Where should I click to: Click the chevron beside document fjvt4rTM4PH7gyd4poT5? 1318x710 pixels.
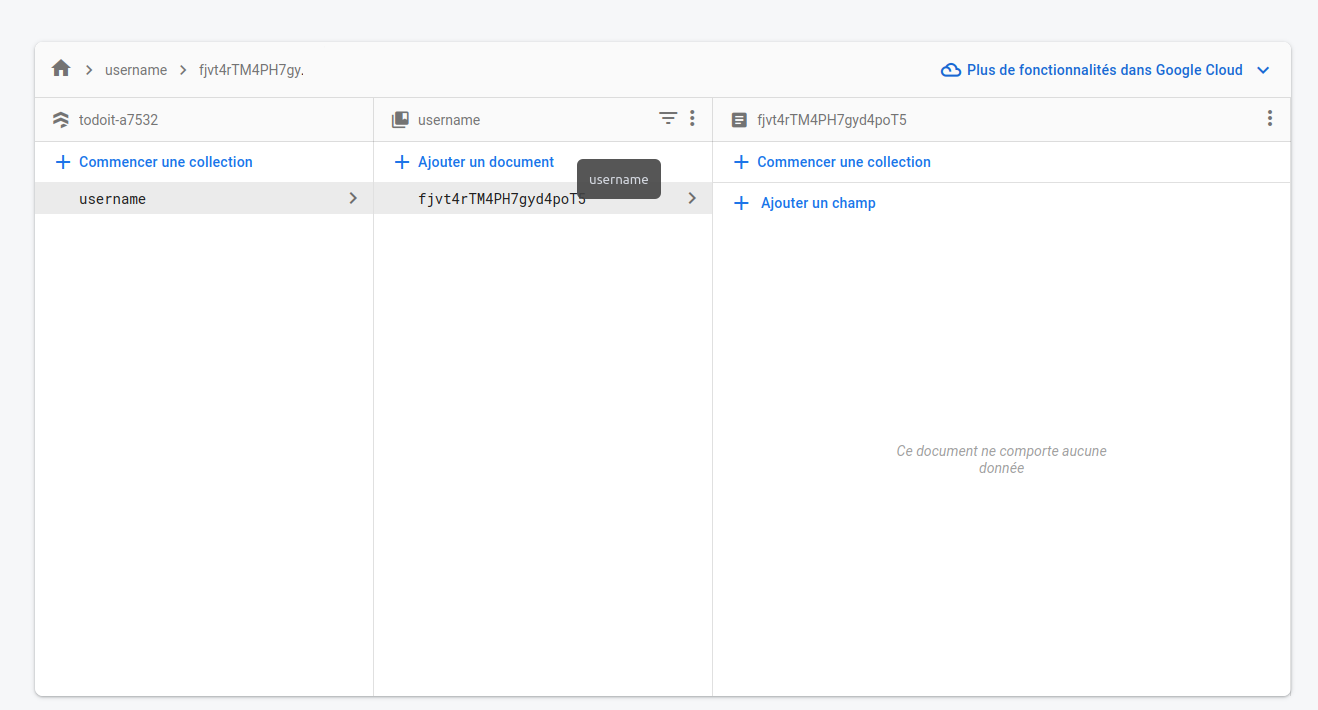[692, 198]
